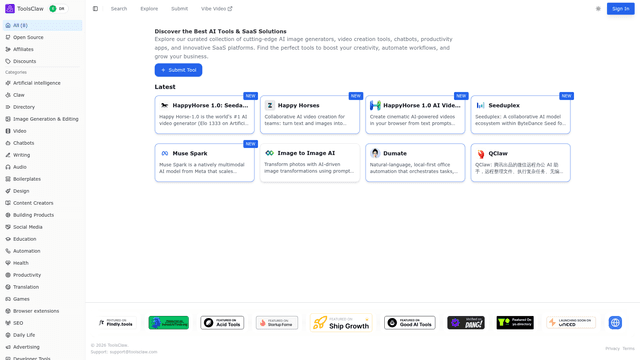640x360 pixels.
Task: Open the Privacy footer link
Action: (612, 349)
